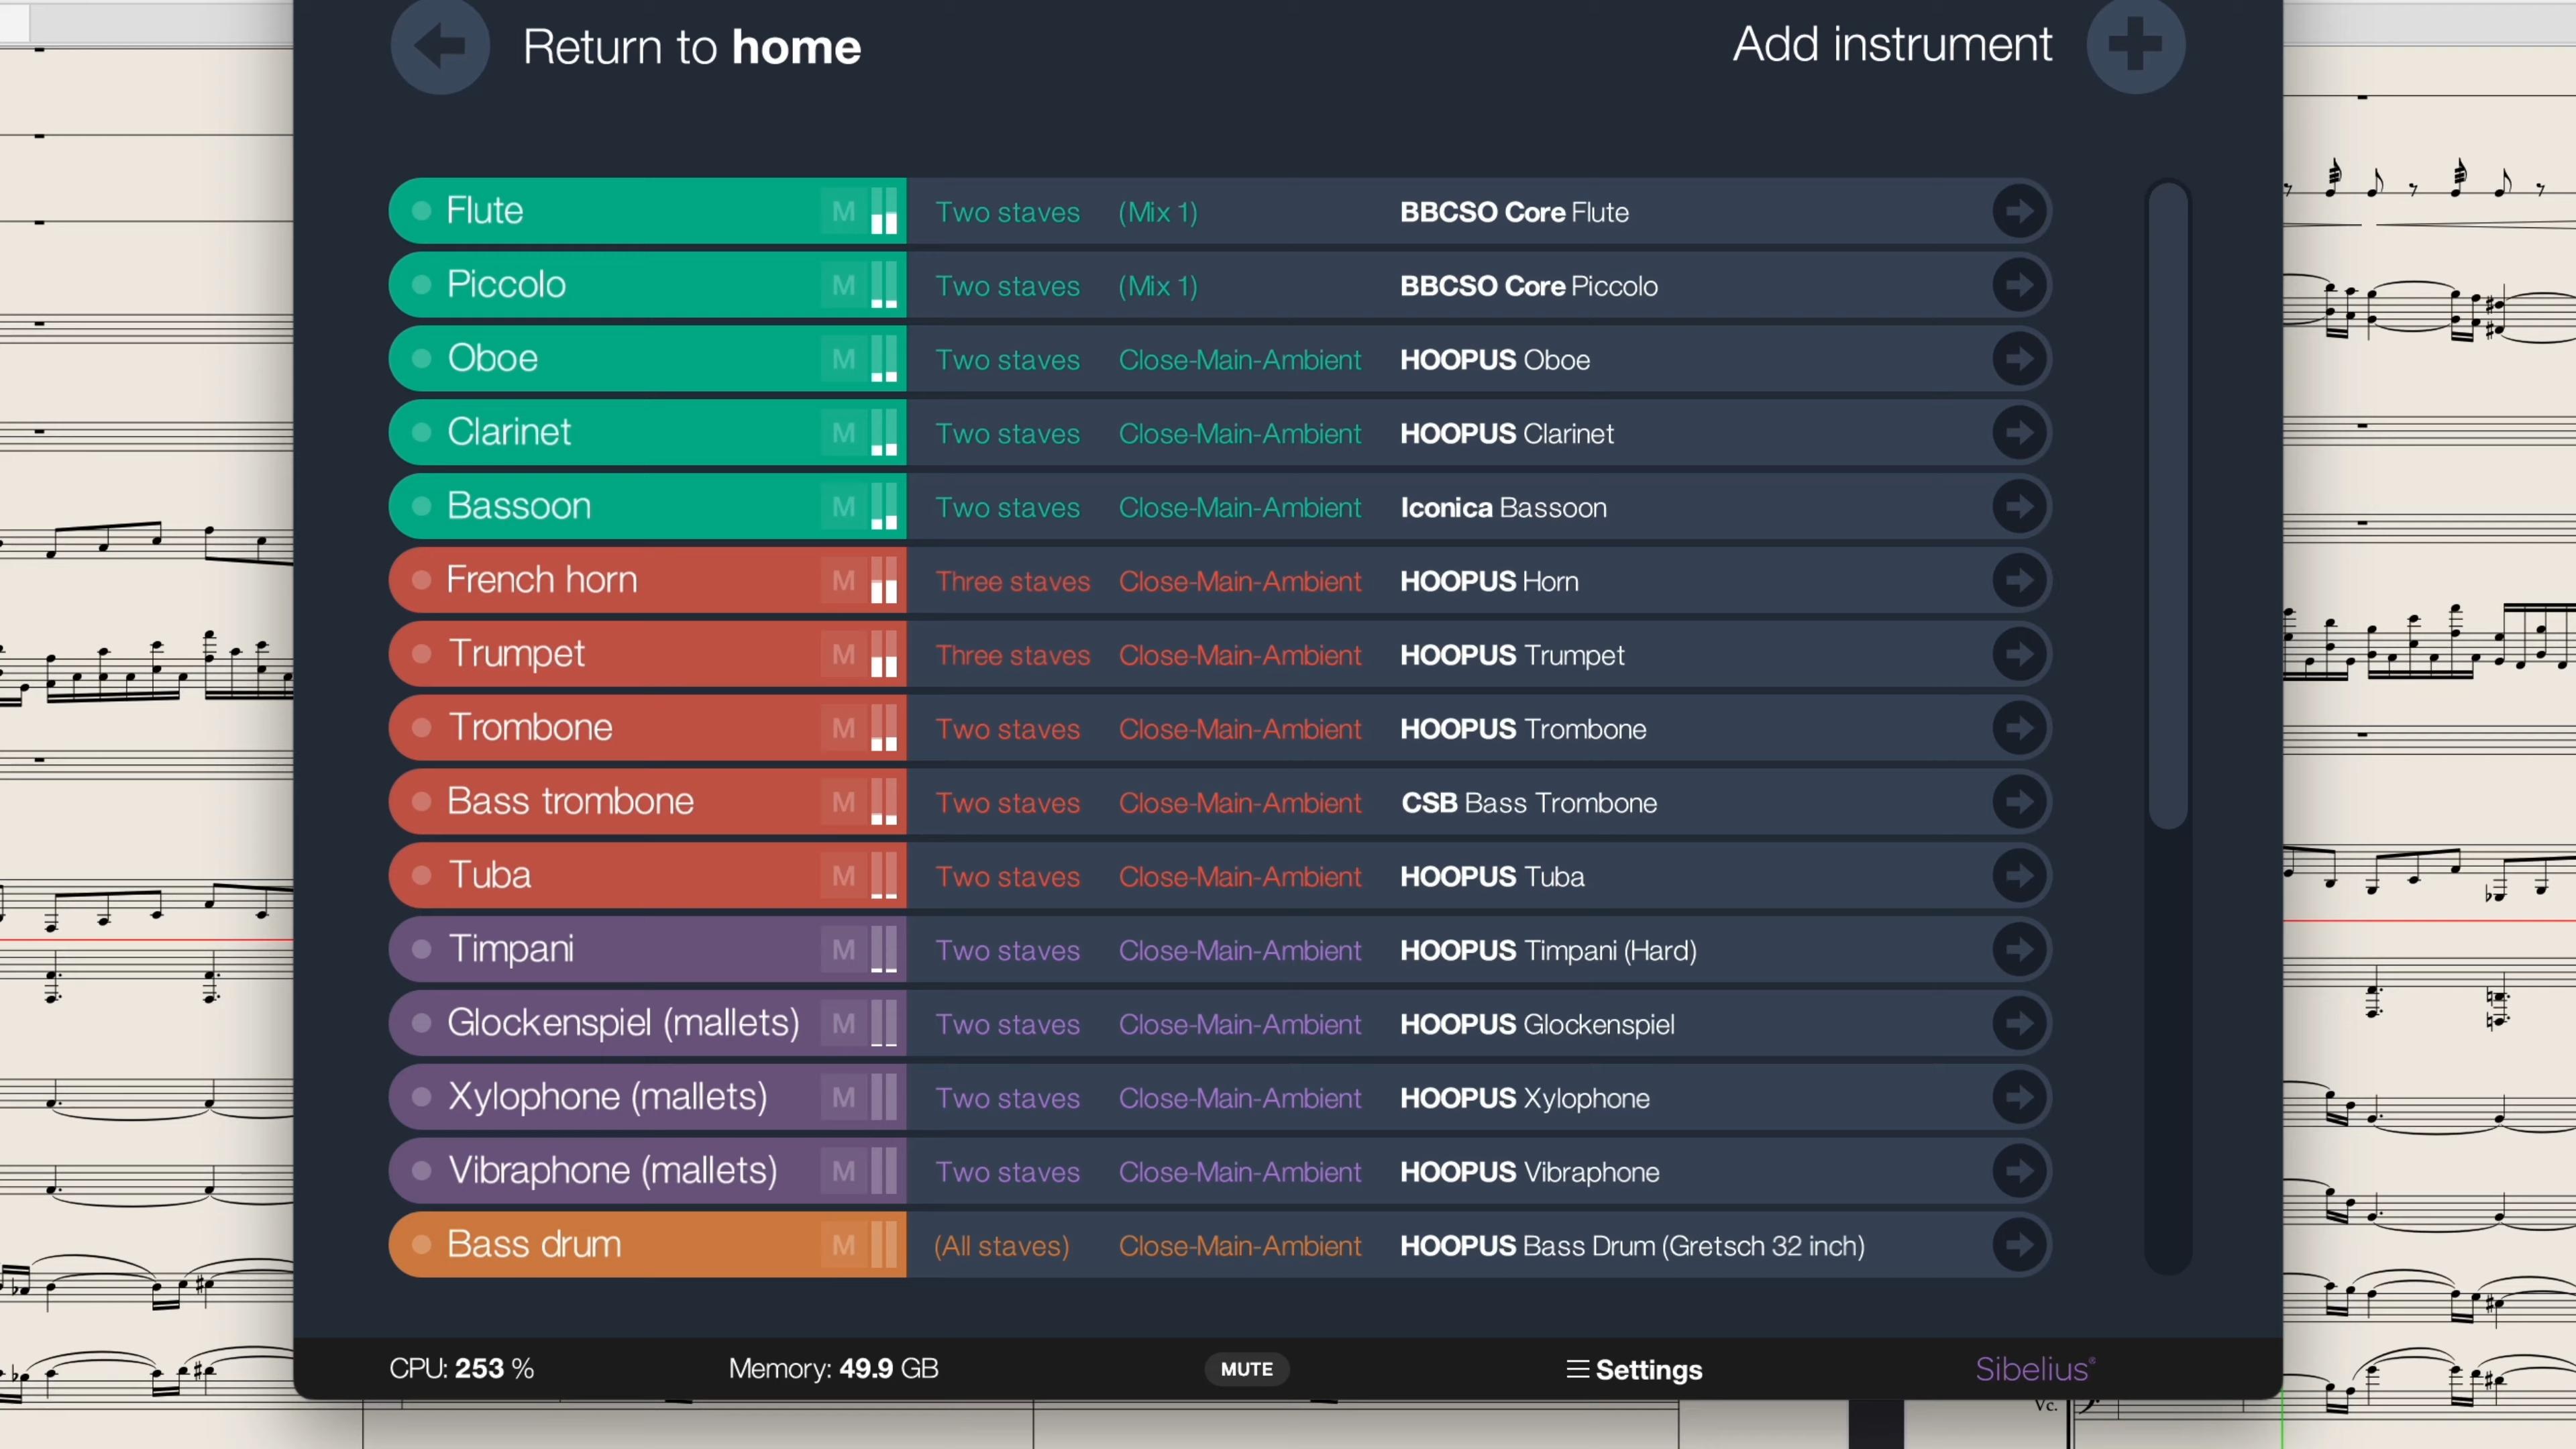Select 'BBCSO Core Flute' patch name
2576x1449 pixels.
point(1514,212)
